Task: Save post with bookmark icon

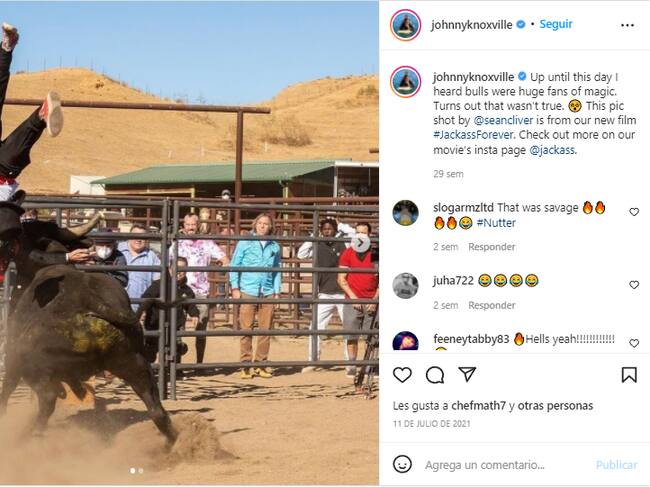Action: pos(629,375)
